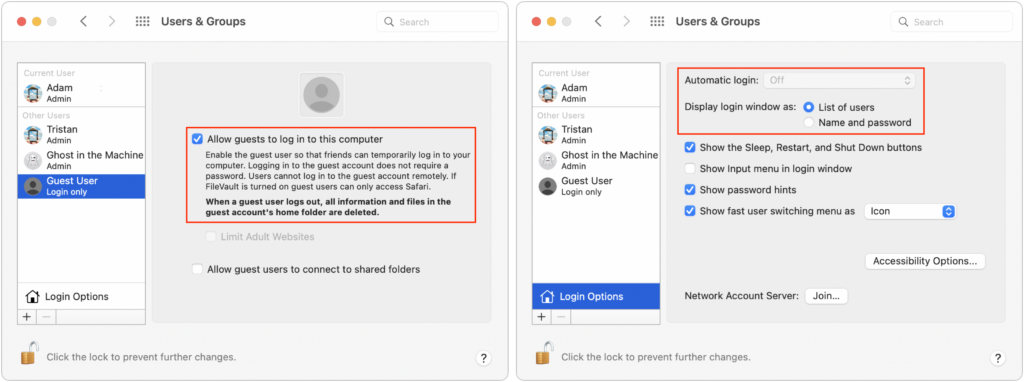The height and width of the screenshot is (382, 1024).
Task: Enable Allow guest users to connect to shared folders
Action: pyautogui.click(x=197, y=269)
